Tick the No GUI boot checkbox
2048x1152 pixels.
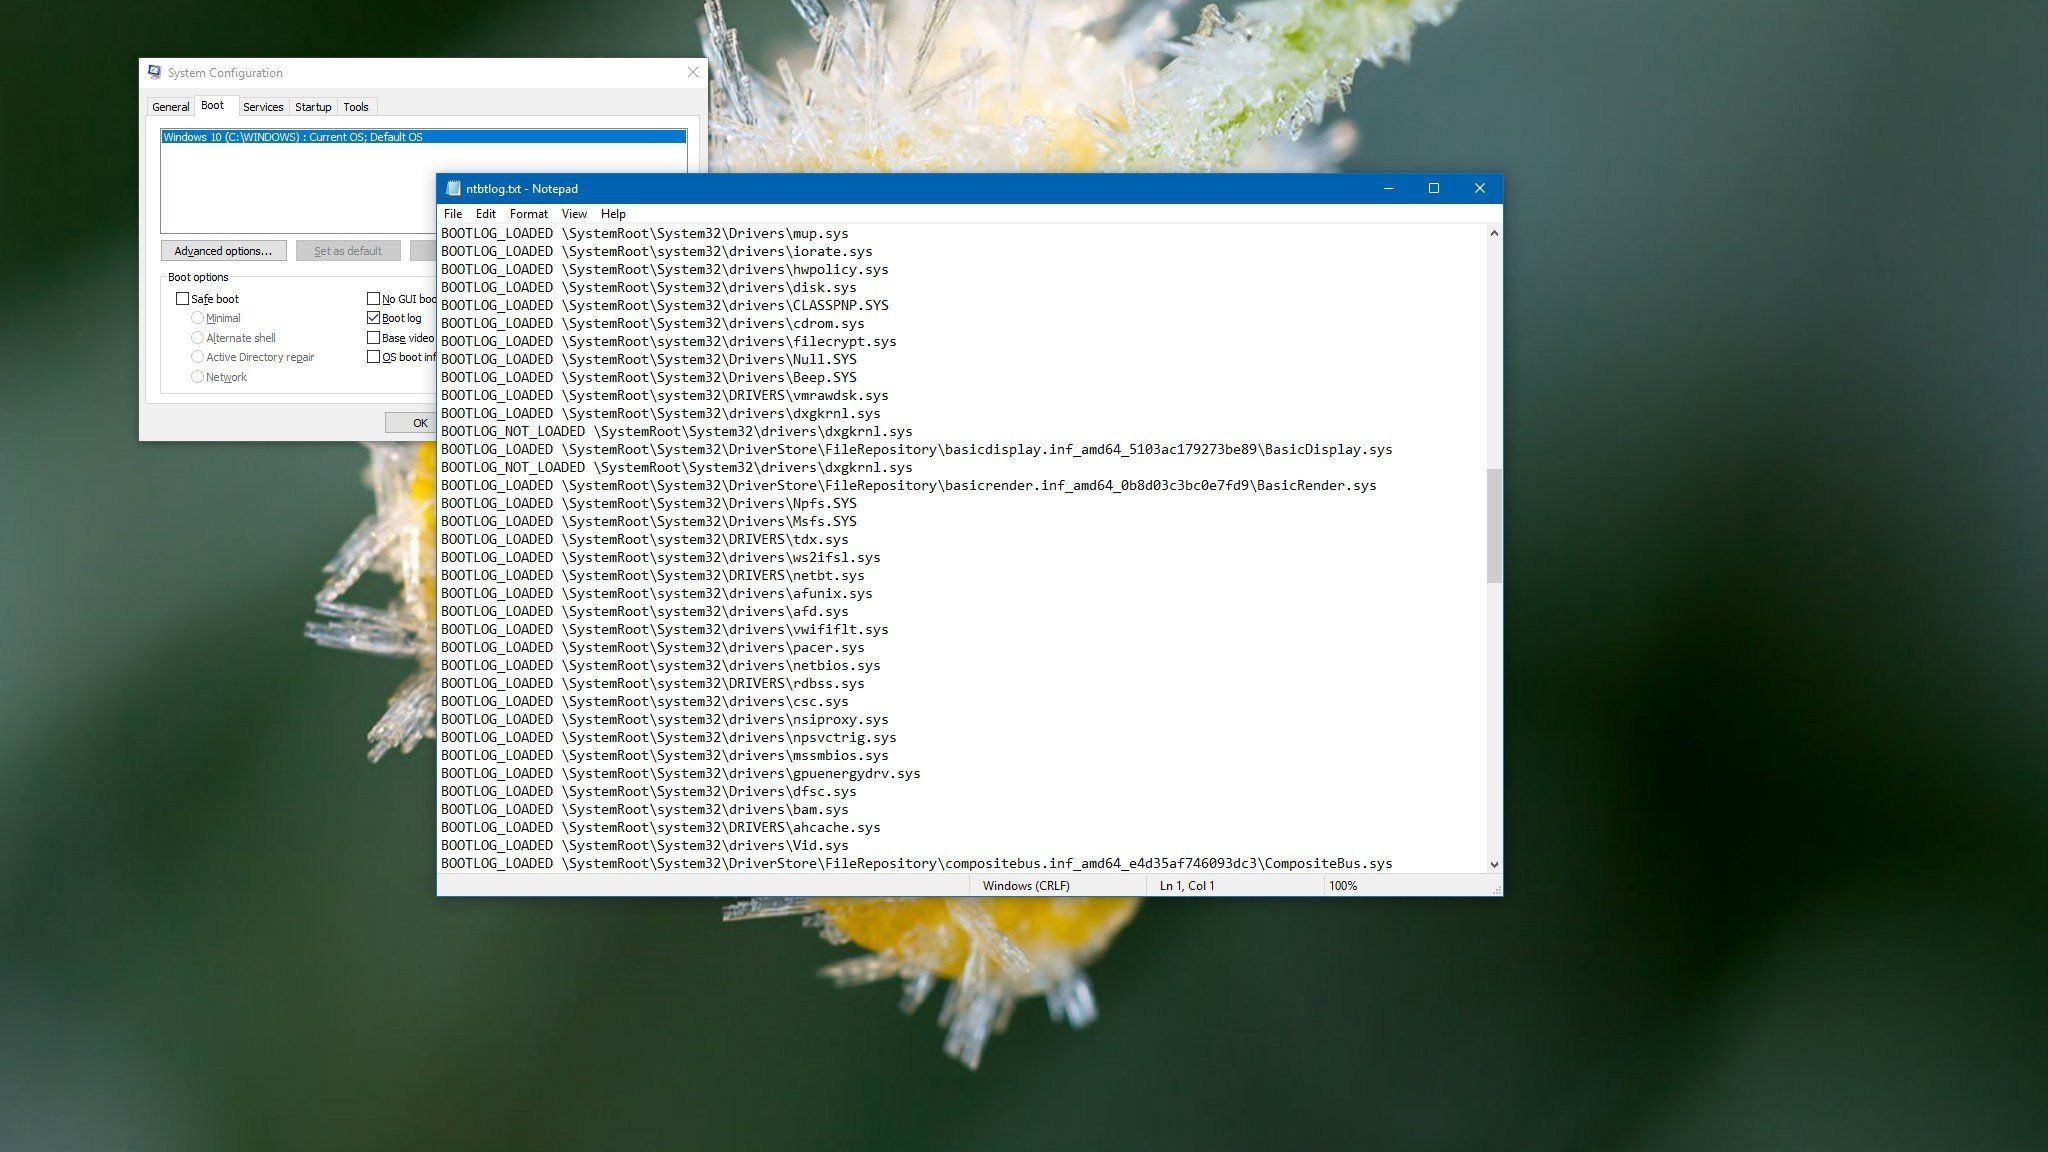[x=374, y=299]
